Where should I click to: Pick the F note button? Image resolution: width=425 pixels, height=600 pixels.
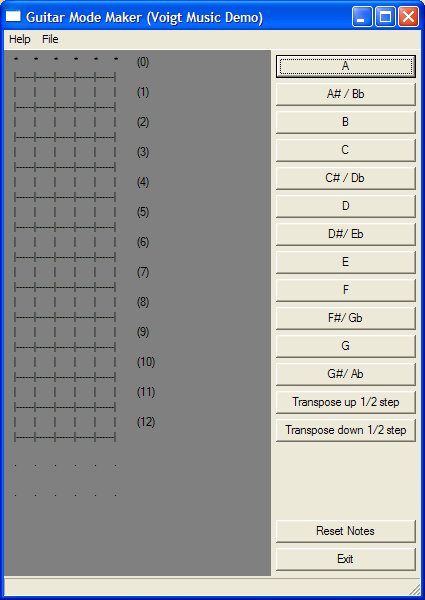click(345, 290)
